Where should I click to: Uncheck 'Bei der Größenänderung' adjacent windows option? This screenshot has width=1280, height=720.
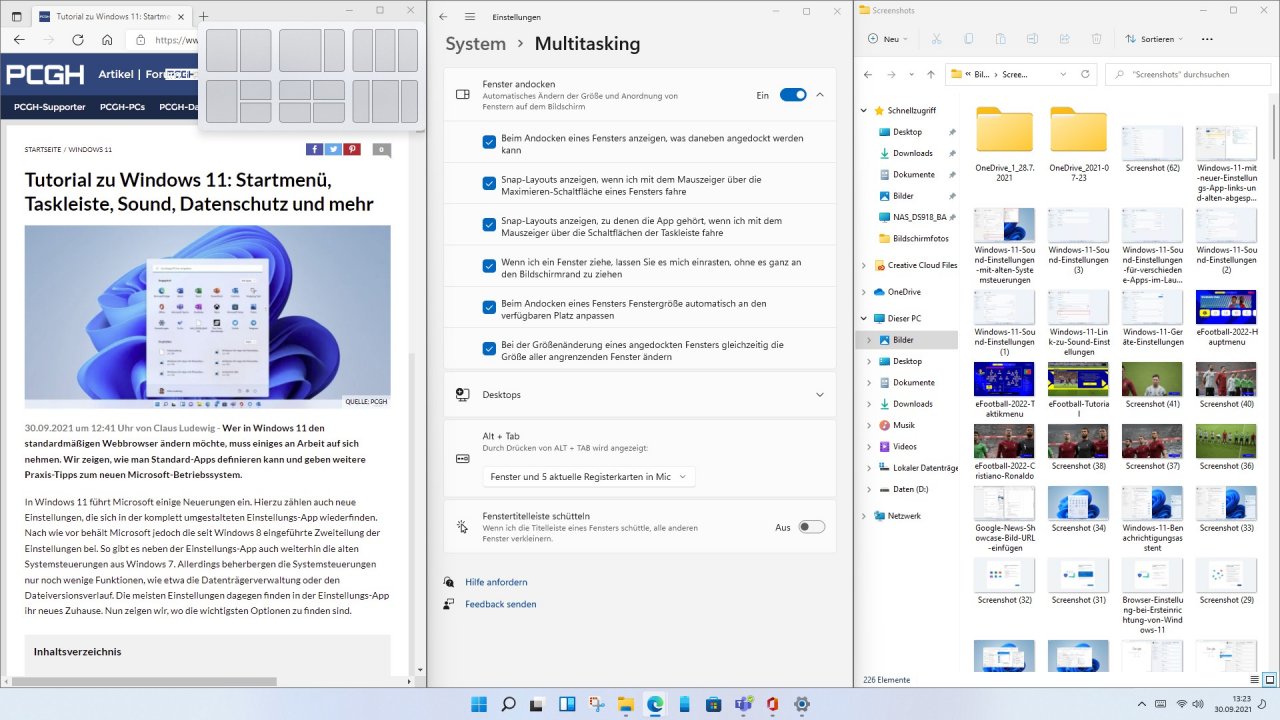pos(489,349)
